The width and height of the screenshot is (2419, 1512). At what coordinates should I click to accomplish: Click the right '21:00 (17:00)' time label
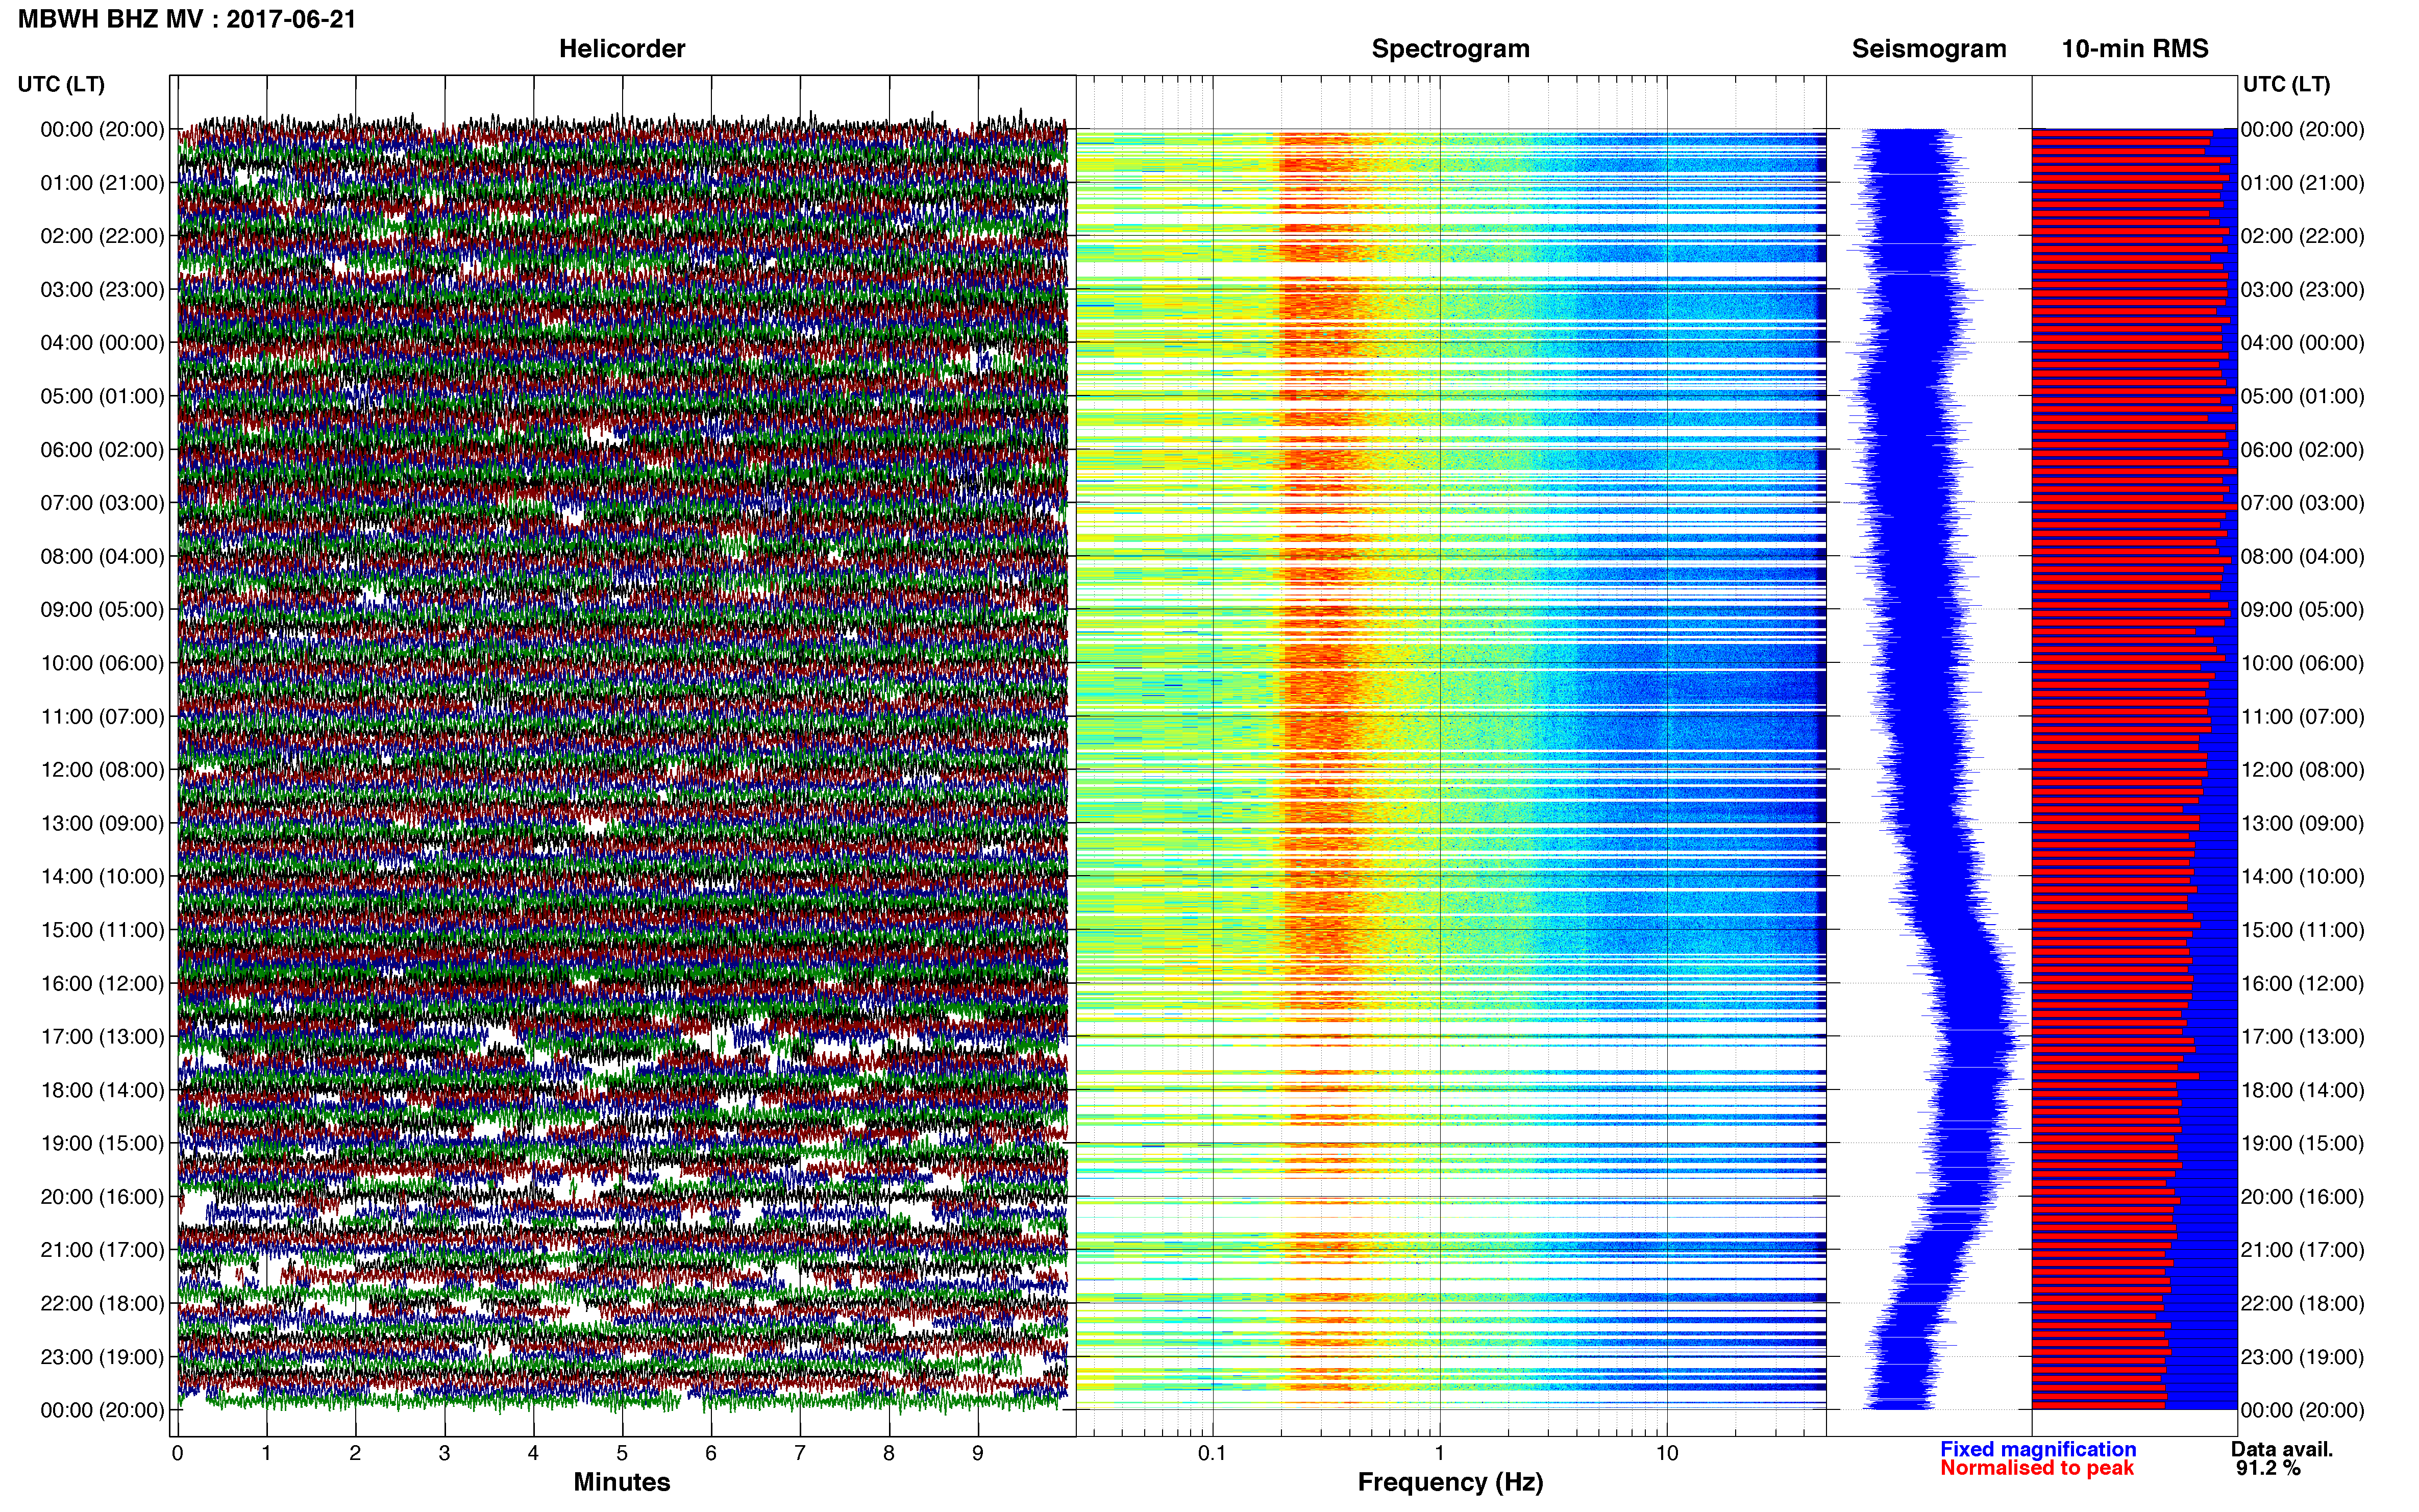2303,1250
